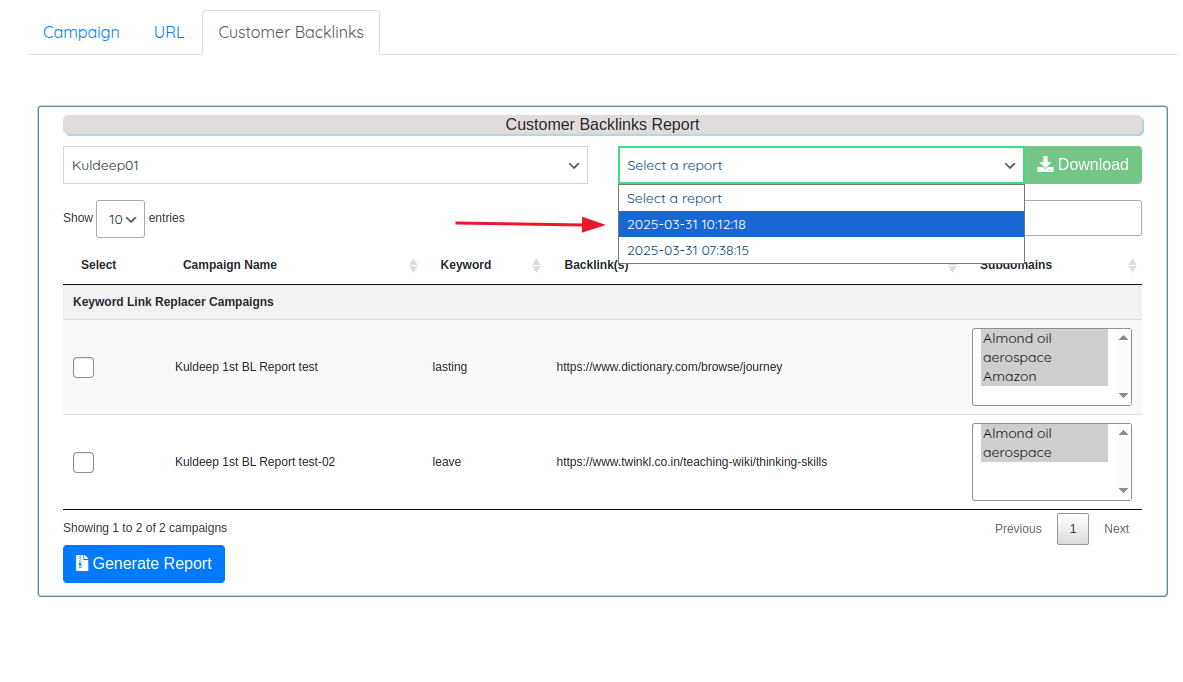Sort by Campaign Name column arrows
This screenshot has width=1183, height=682.
[x=413, y=265]
